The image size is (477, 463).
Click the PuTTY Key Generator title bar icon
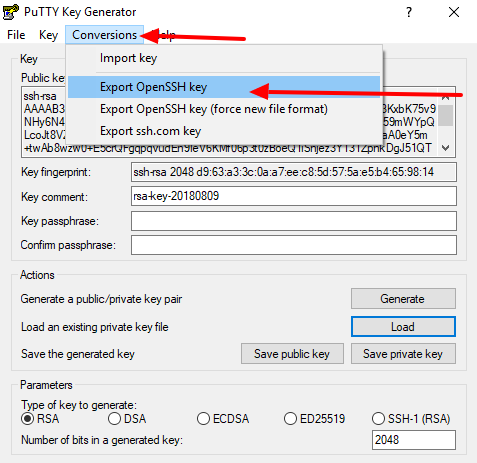click(x=11, y=12)
